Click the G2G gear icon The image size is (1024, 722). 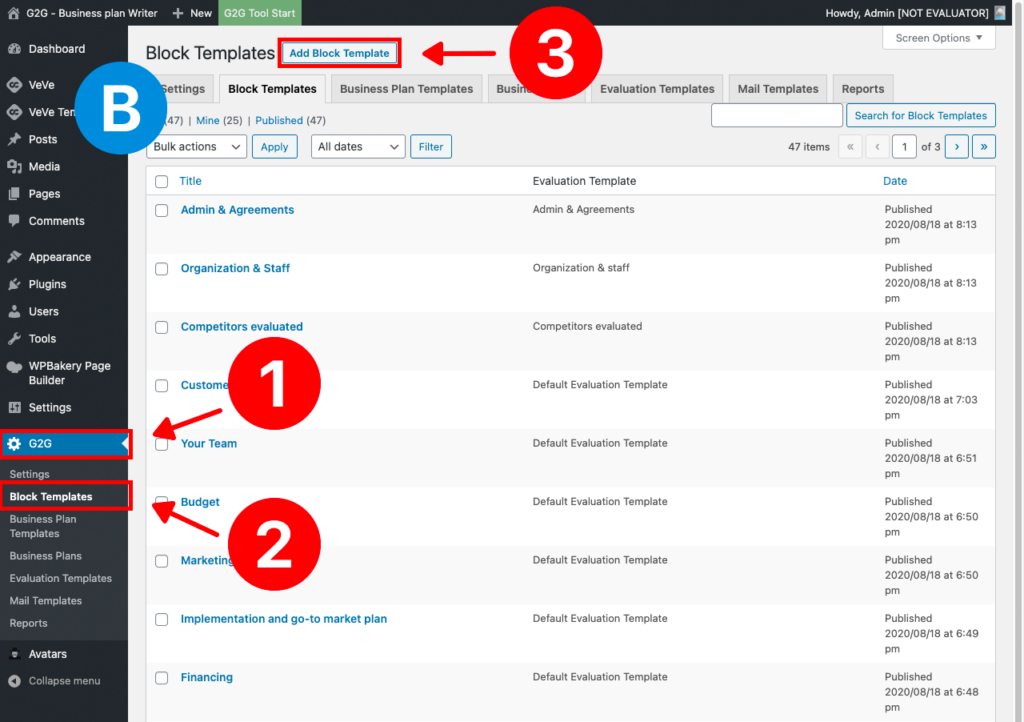14,444
